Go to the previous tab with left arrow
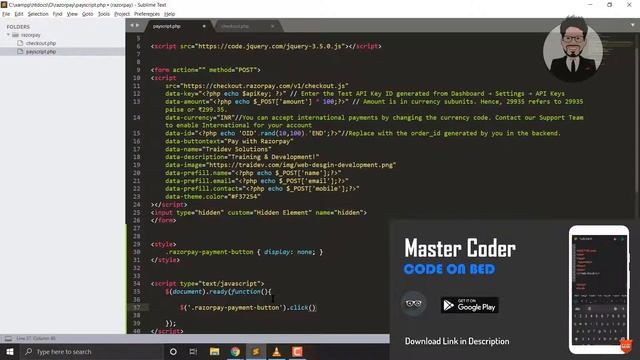Image resolution: width=640 pixels, height=360 pixels. tap(132, 25)
